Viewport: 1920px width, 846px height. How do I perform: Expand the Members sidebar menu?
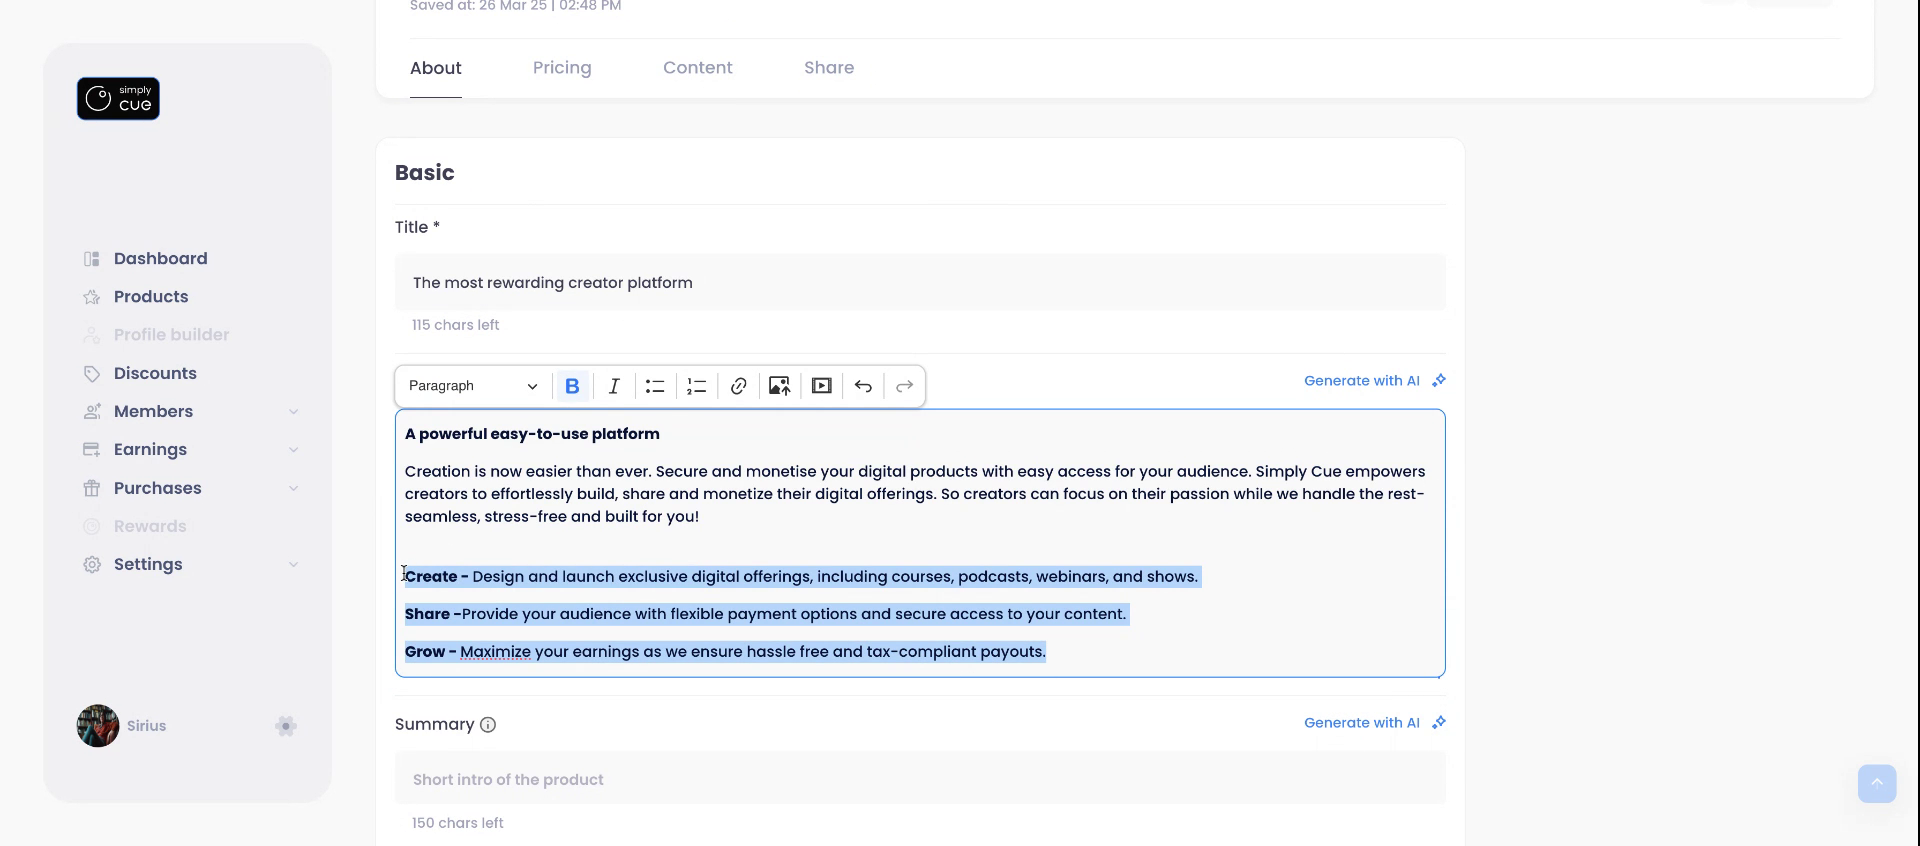pyautogui.click(x=293, y=412)
